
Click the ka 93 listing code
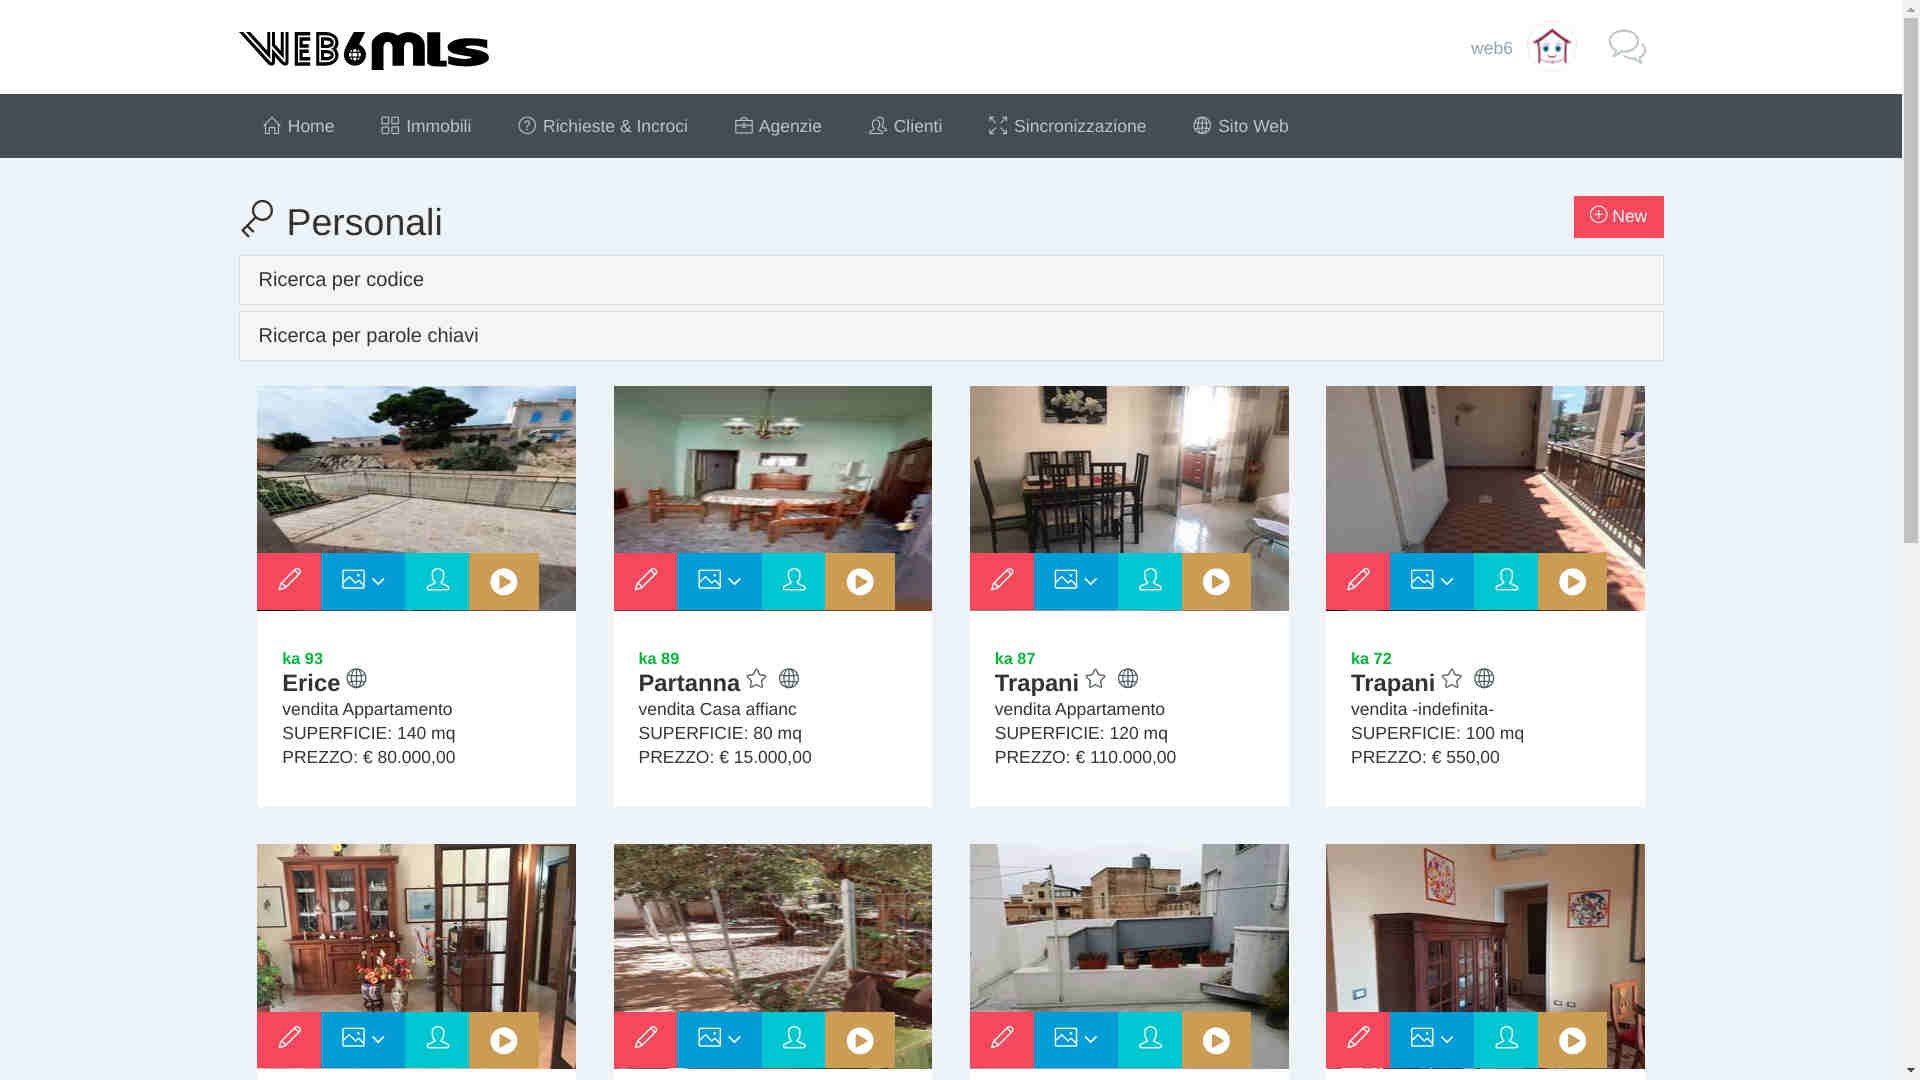click(x=302, y=658)
